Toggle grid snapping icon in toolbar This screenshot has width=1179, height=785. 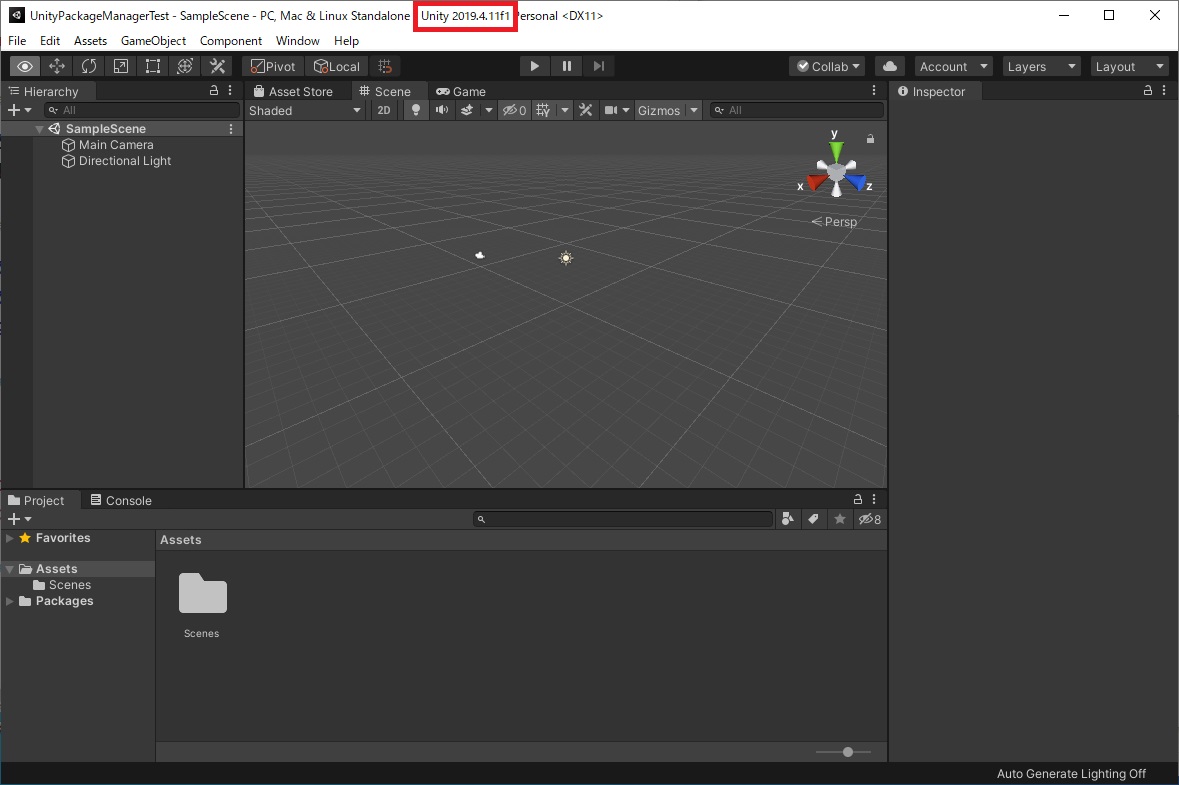coord(385,66)
